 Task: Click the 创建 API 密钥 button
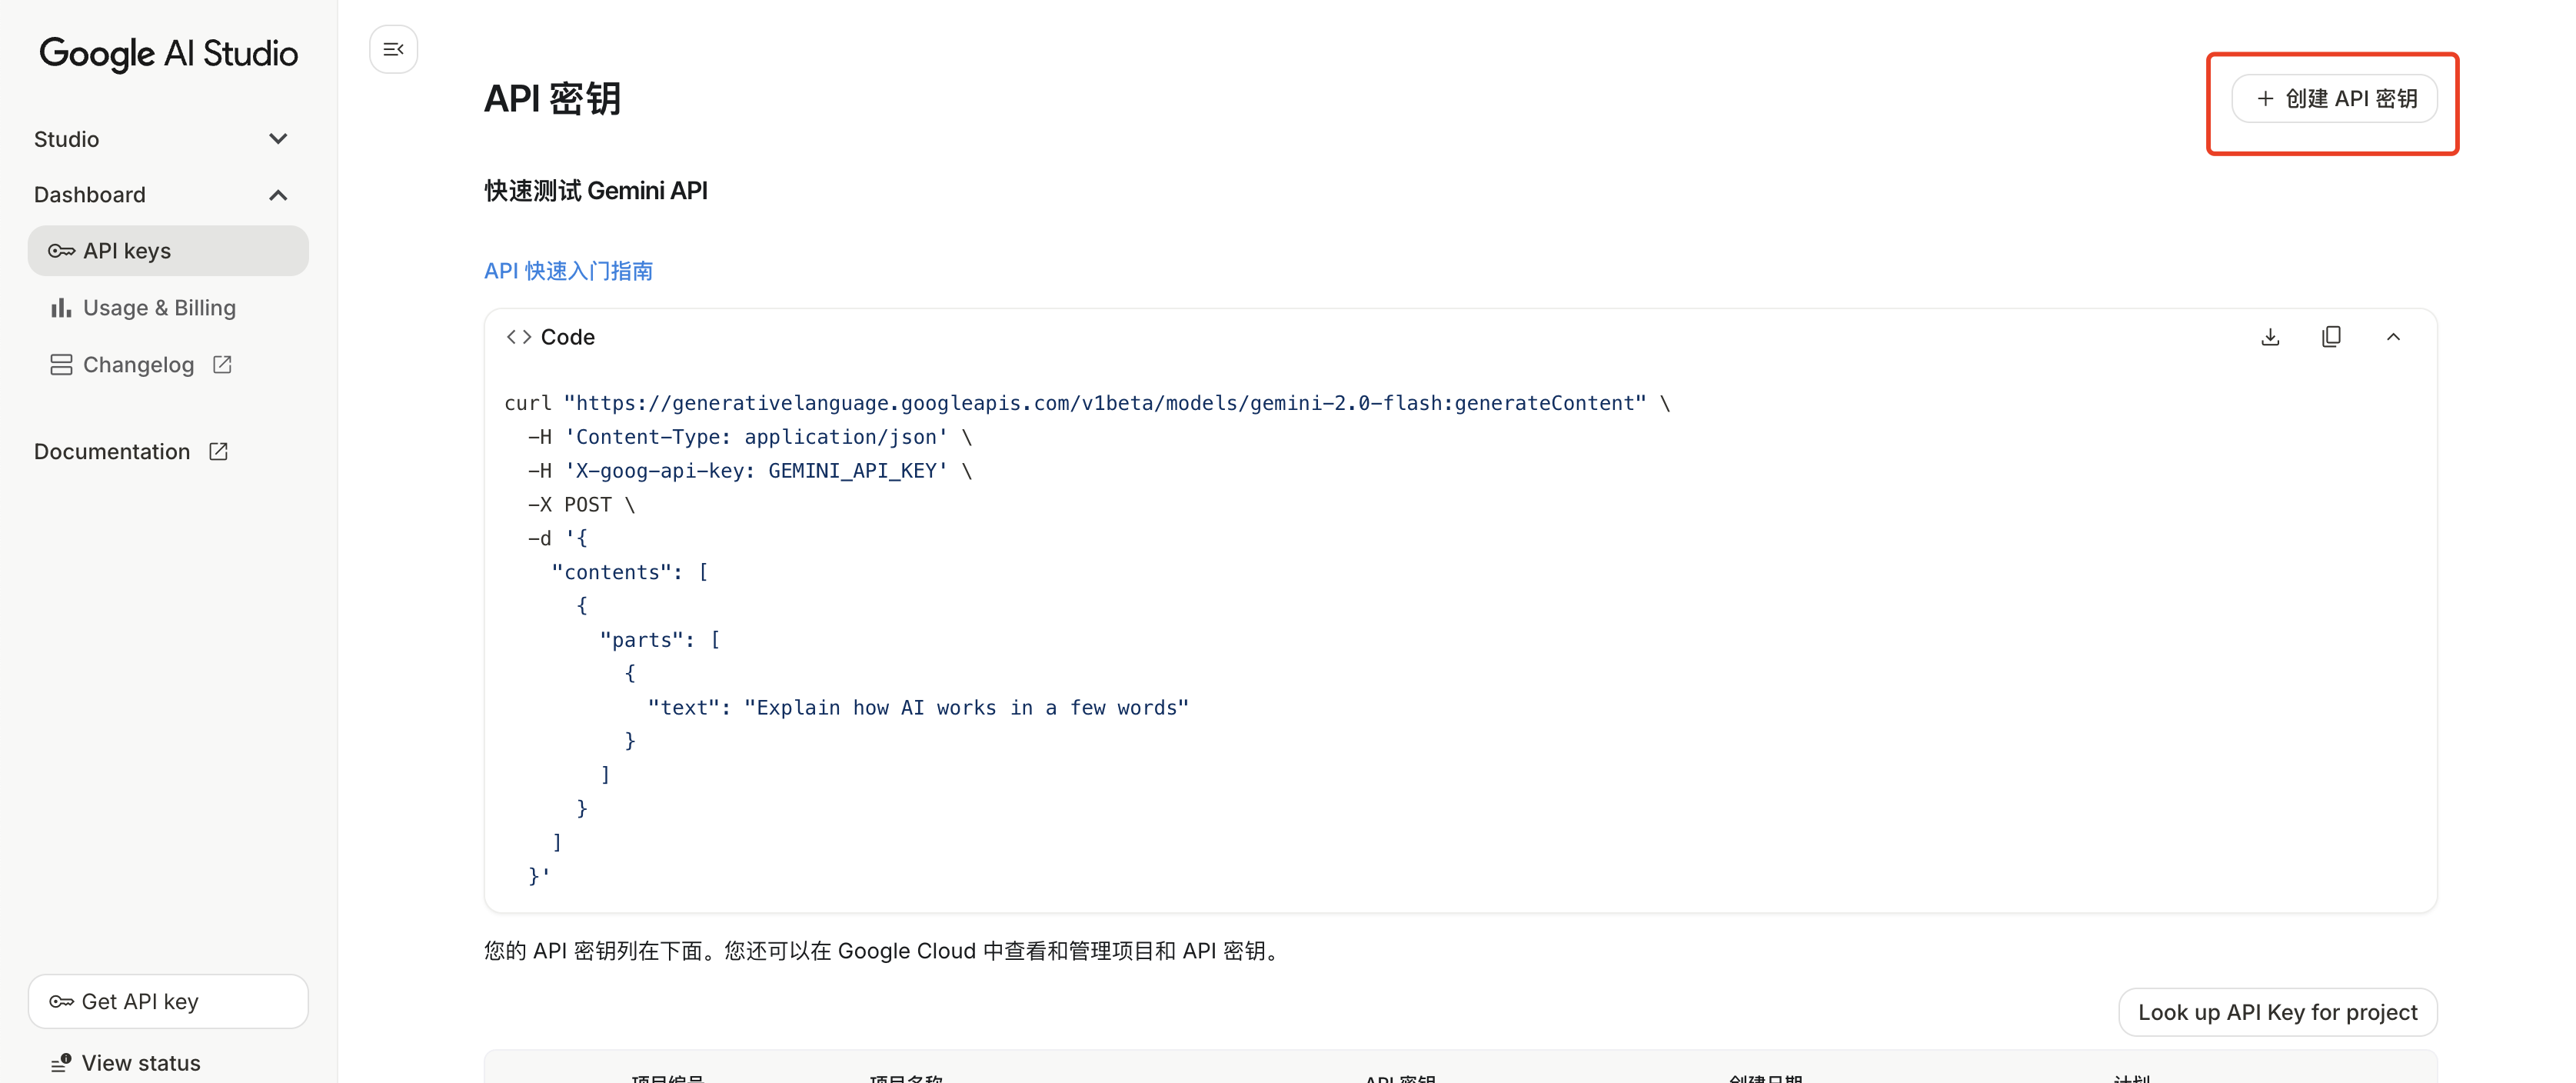(x=2334, y=99)
